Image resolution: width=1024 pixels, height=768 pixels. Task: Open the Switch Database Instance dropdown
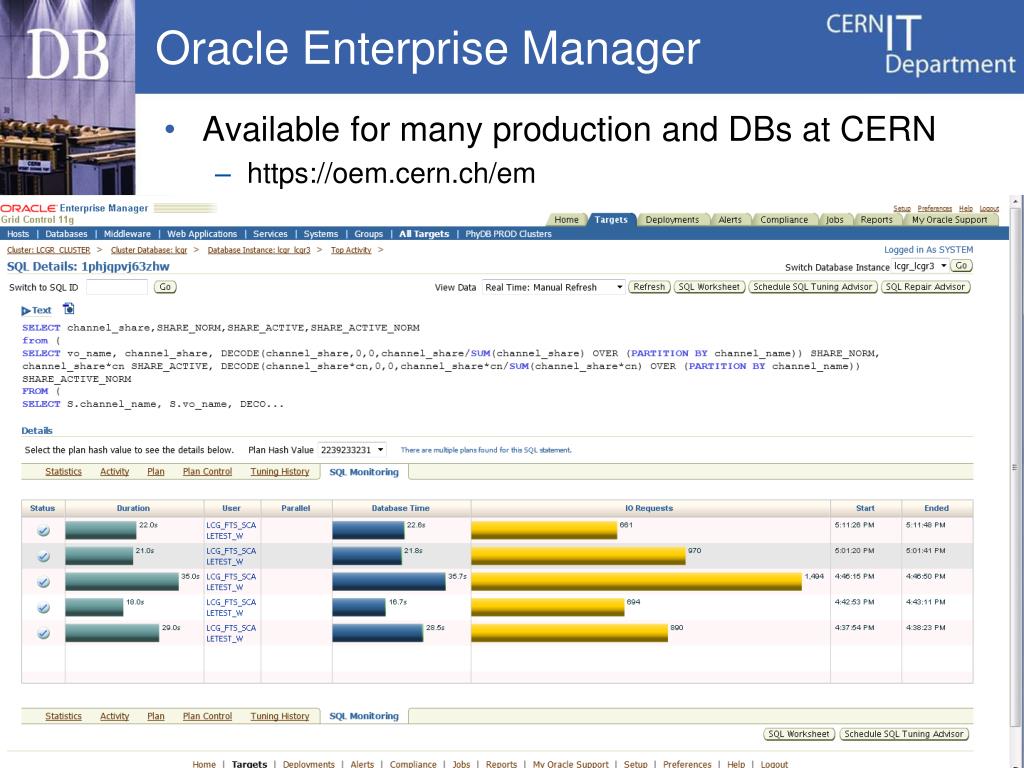(x=920, y=266)
